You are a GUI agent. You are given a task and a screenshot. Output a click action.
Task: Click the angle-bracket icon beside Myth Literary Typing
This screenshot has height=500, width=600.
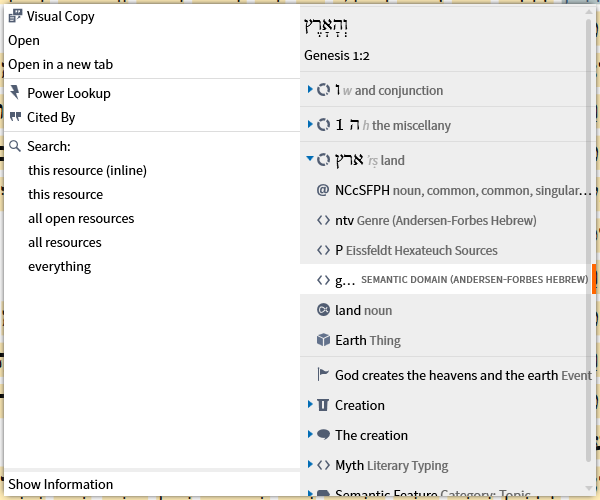pos(323,465)
